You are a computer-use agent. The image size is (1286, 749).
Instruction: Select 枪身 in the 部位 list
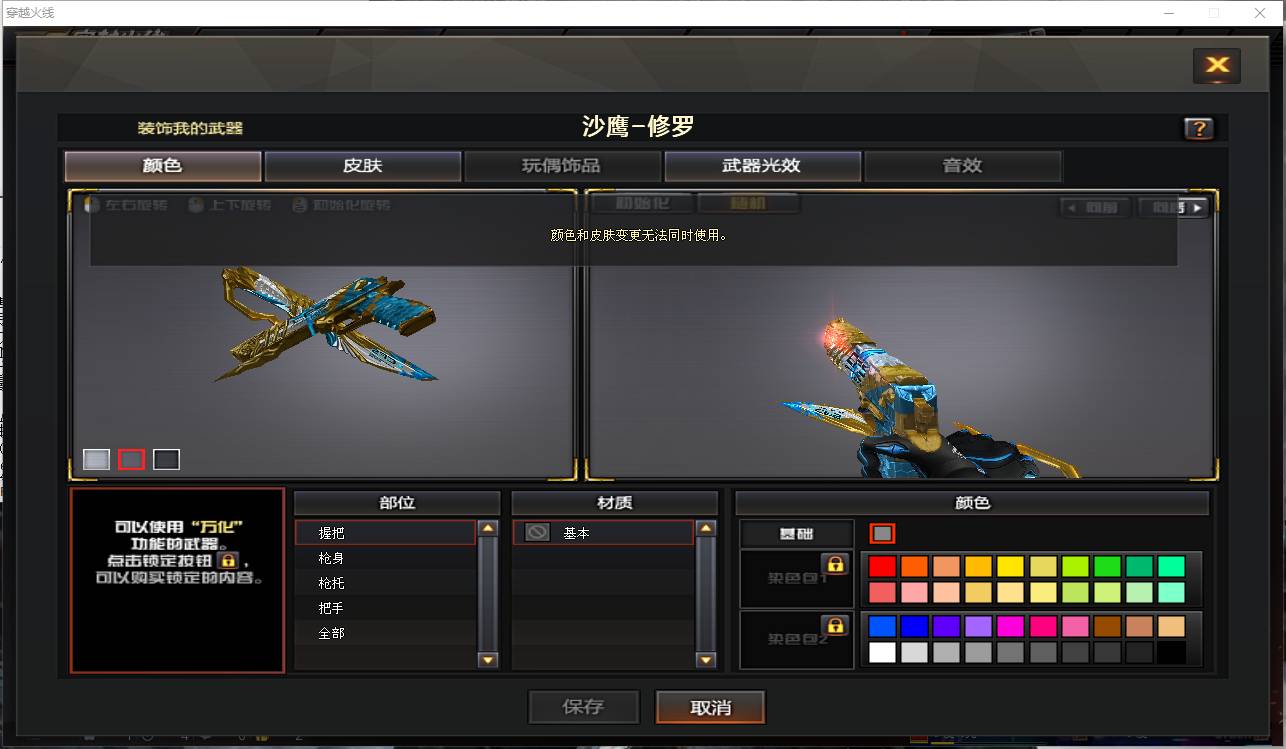tap(385, 558)
